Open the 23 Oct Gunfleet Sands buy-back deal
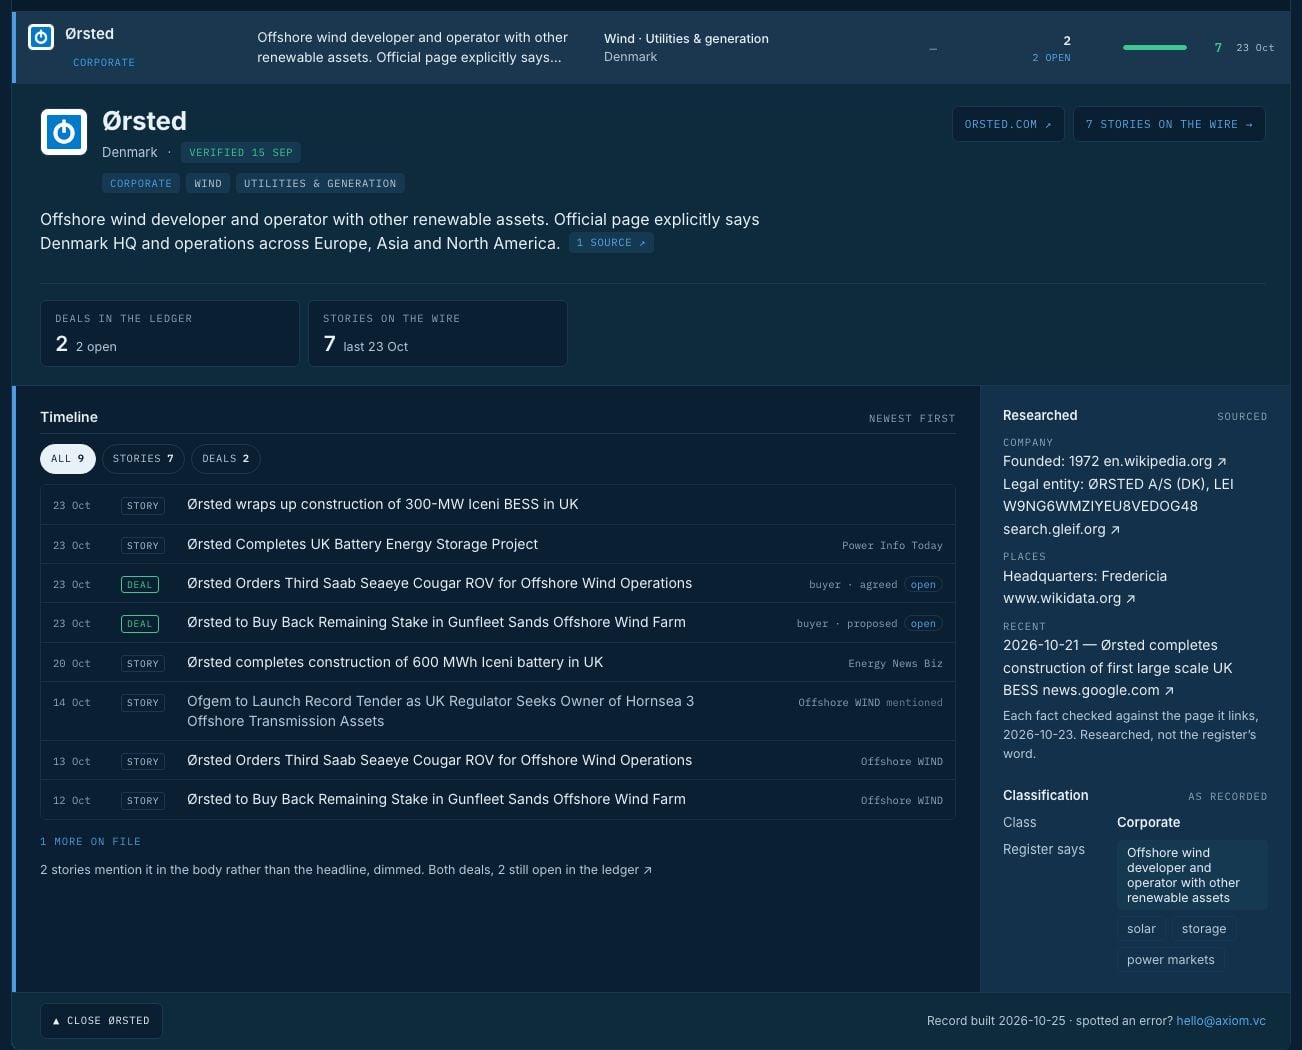Image resolution: width=1302 pixels, height=1050 pixels. [498, 622]
